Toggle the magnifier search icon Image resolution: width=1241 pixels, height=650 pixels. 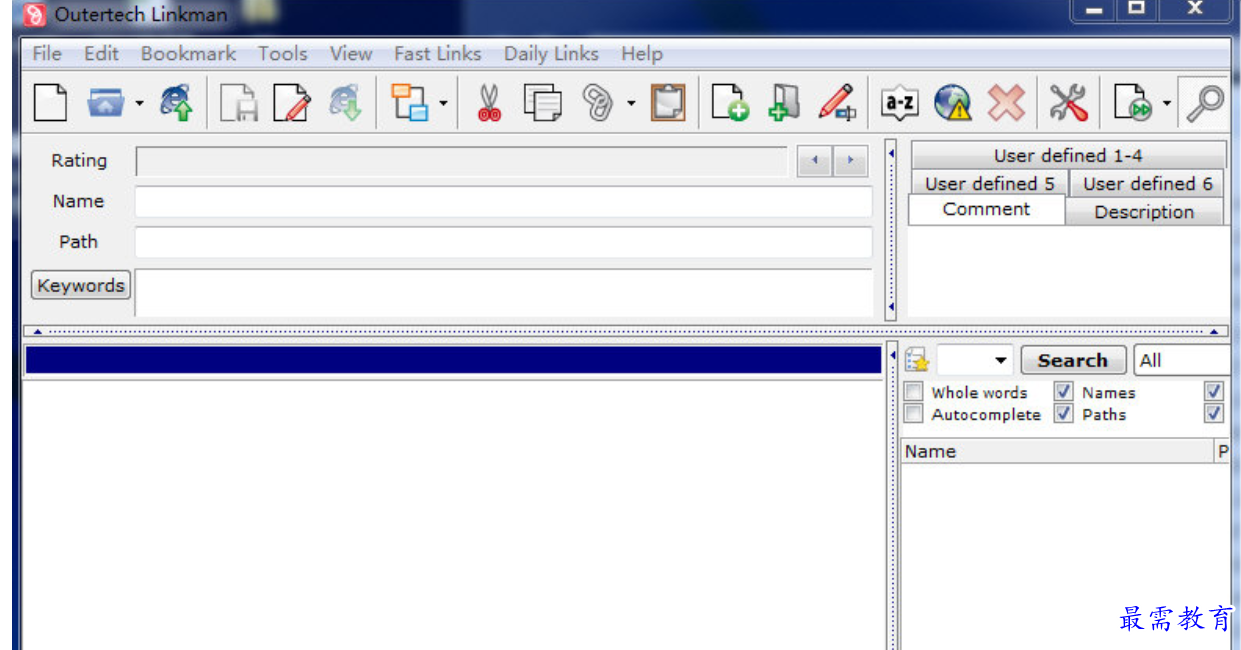click(x=1205, y=103)
